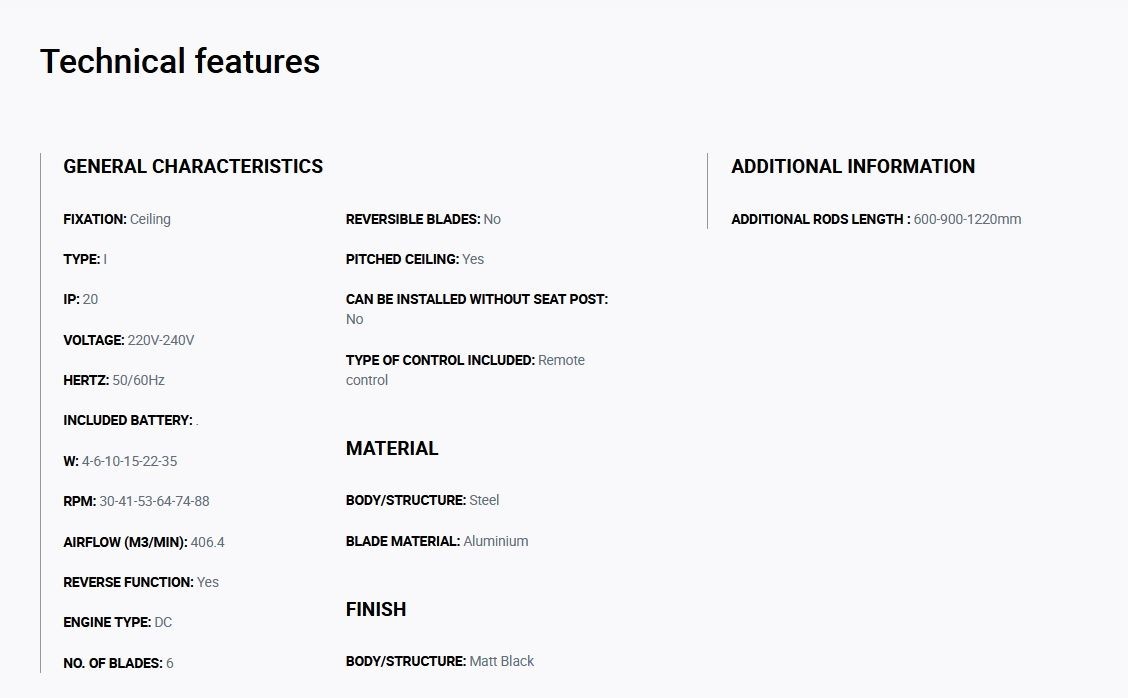Click the Additional Information section heading
Screen dimensions: 1128x698
pos(853,166)
